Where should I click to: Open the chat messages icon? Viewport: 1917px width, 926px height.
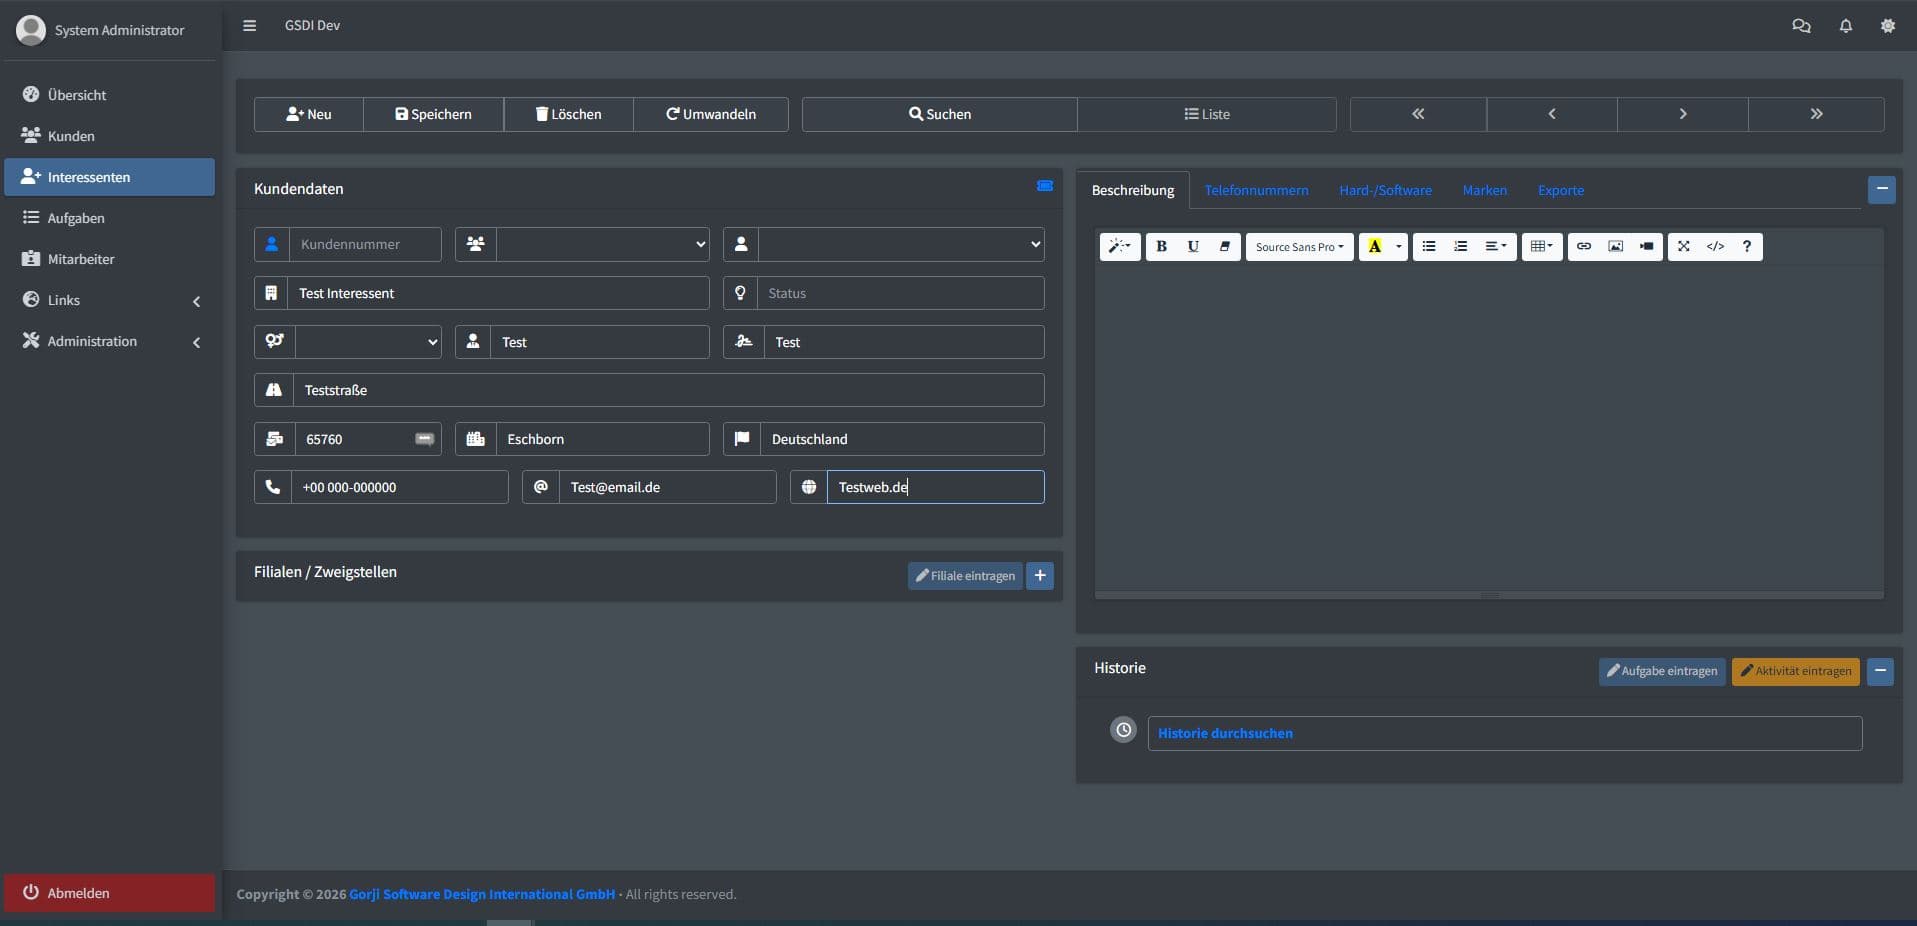1802,26
